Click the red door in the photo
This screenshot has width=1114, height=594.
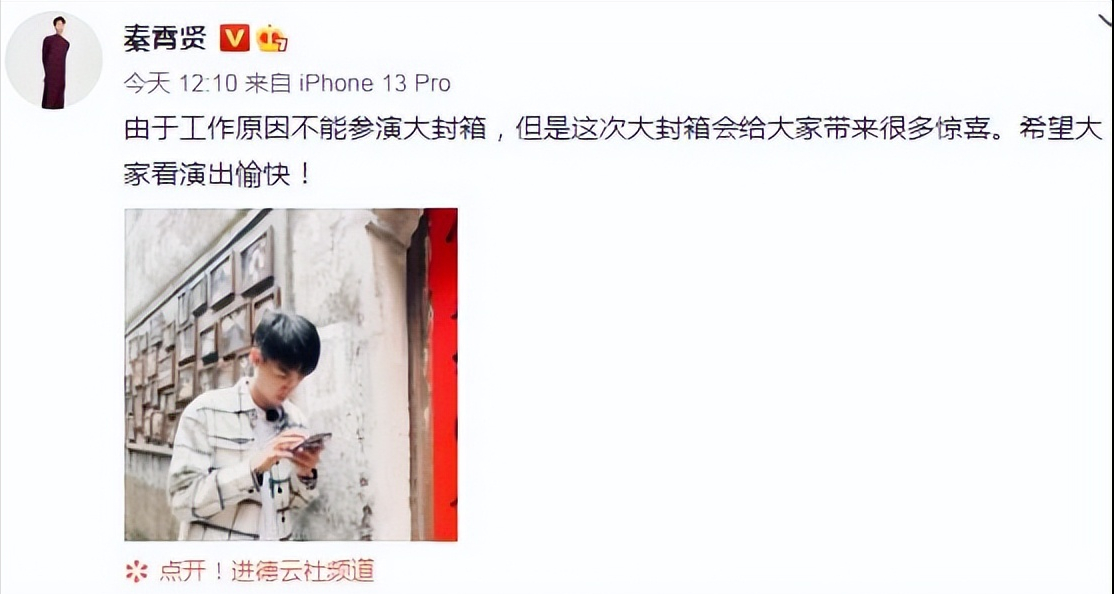pyautogui.click(x=443, y=374)
